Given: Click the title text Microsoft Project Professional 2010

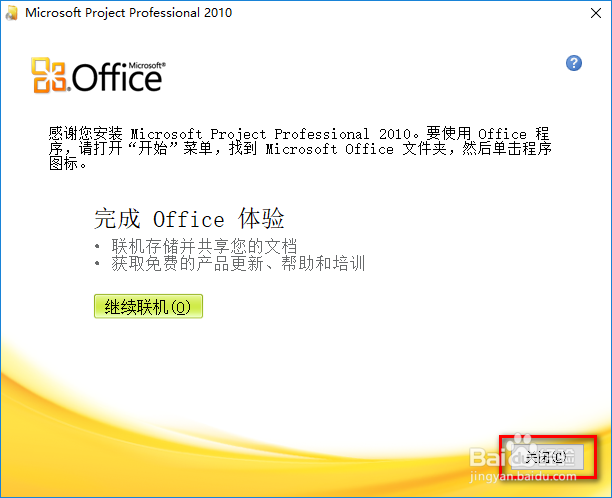Looking at the screenshot, I should point(128,12).
